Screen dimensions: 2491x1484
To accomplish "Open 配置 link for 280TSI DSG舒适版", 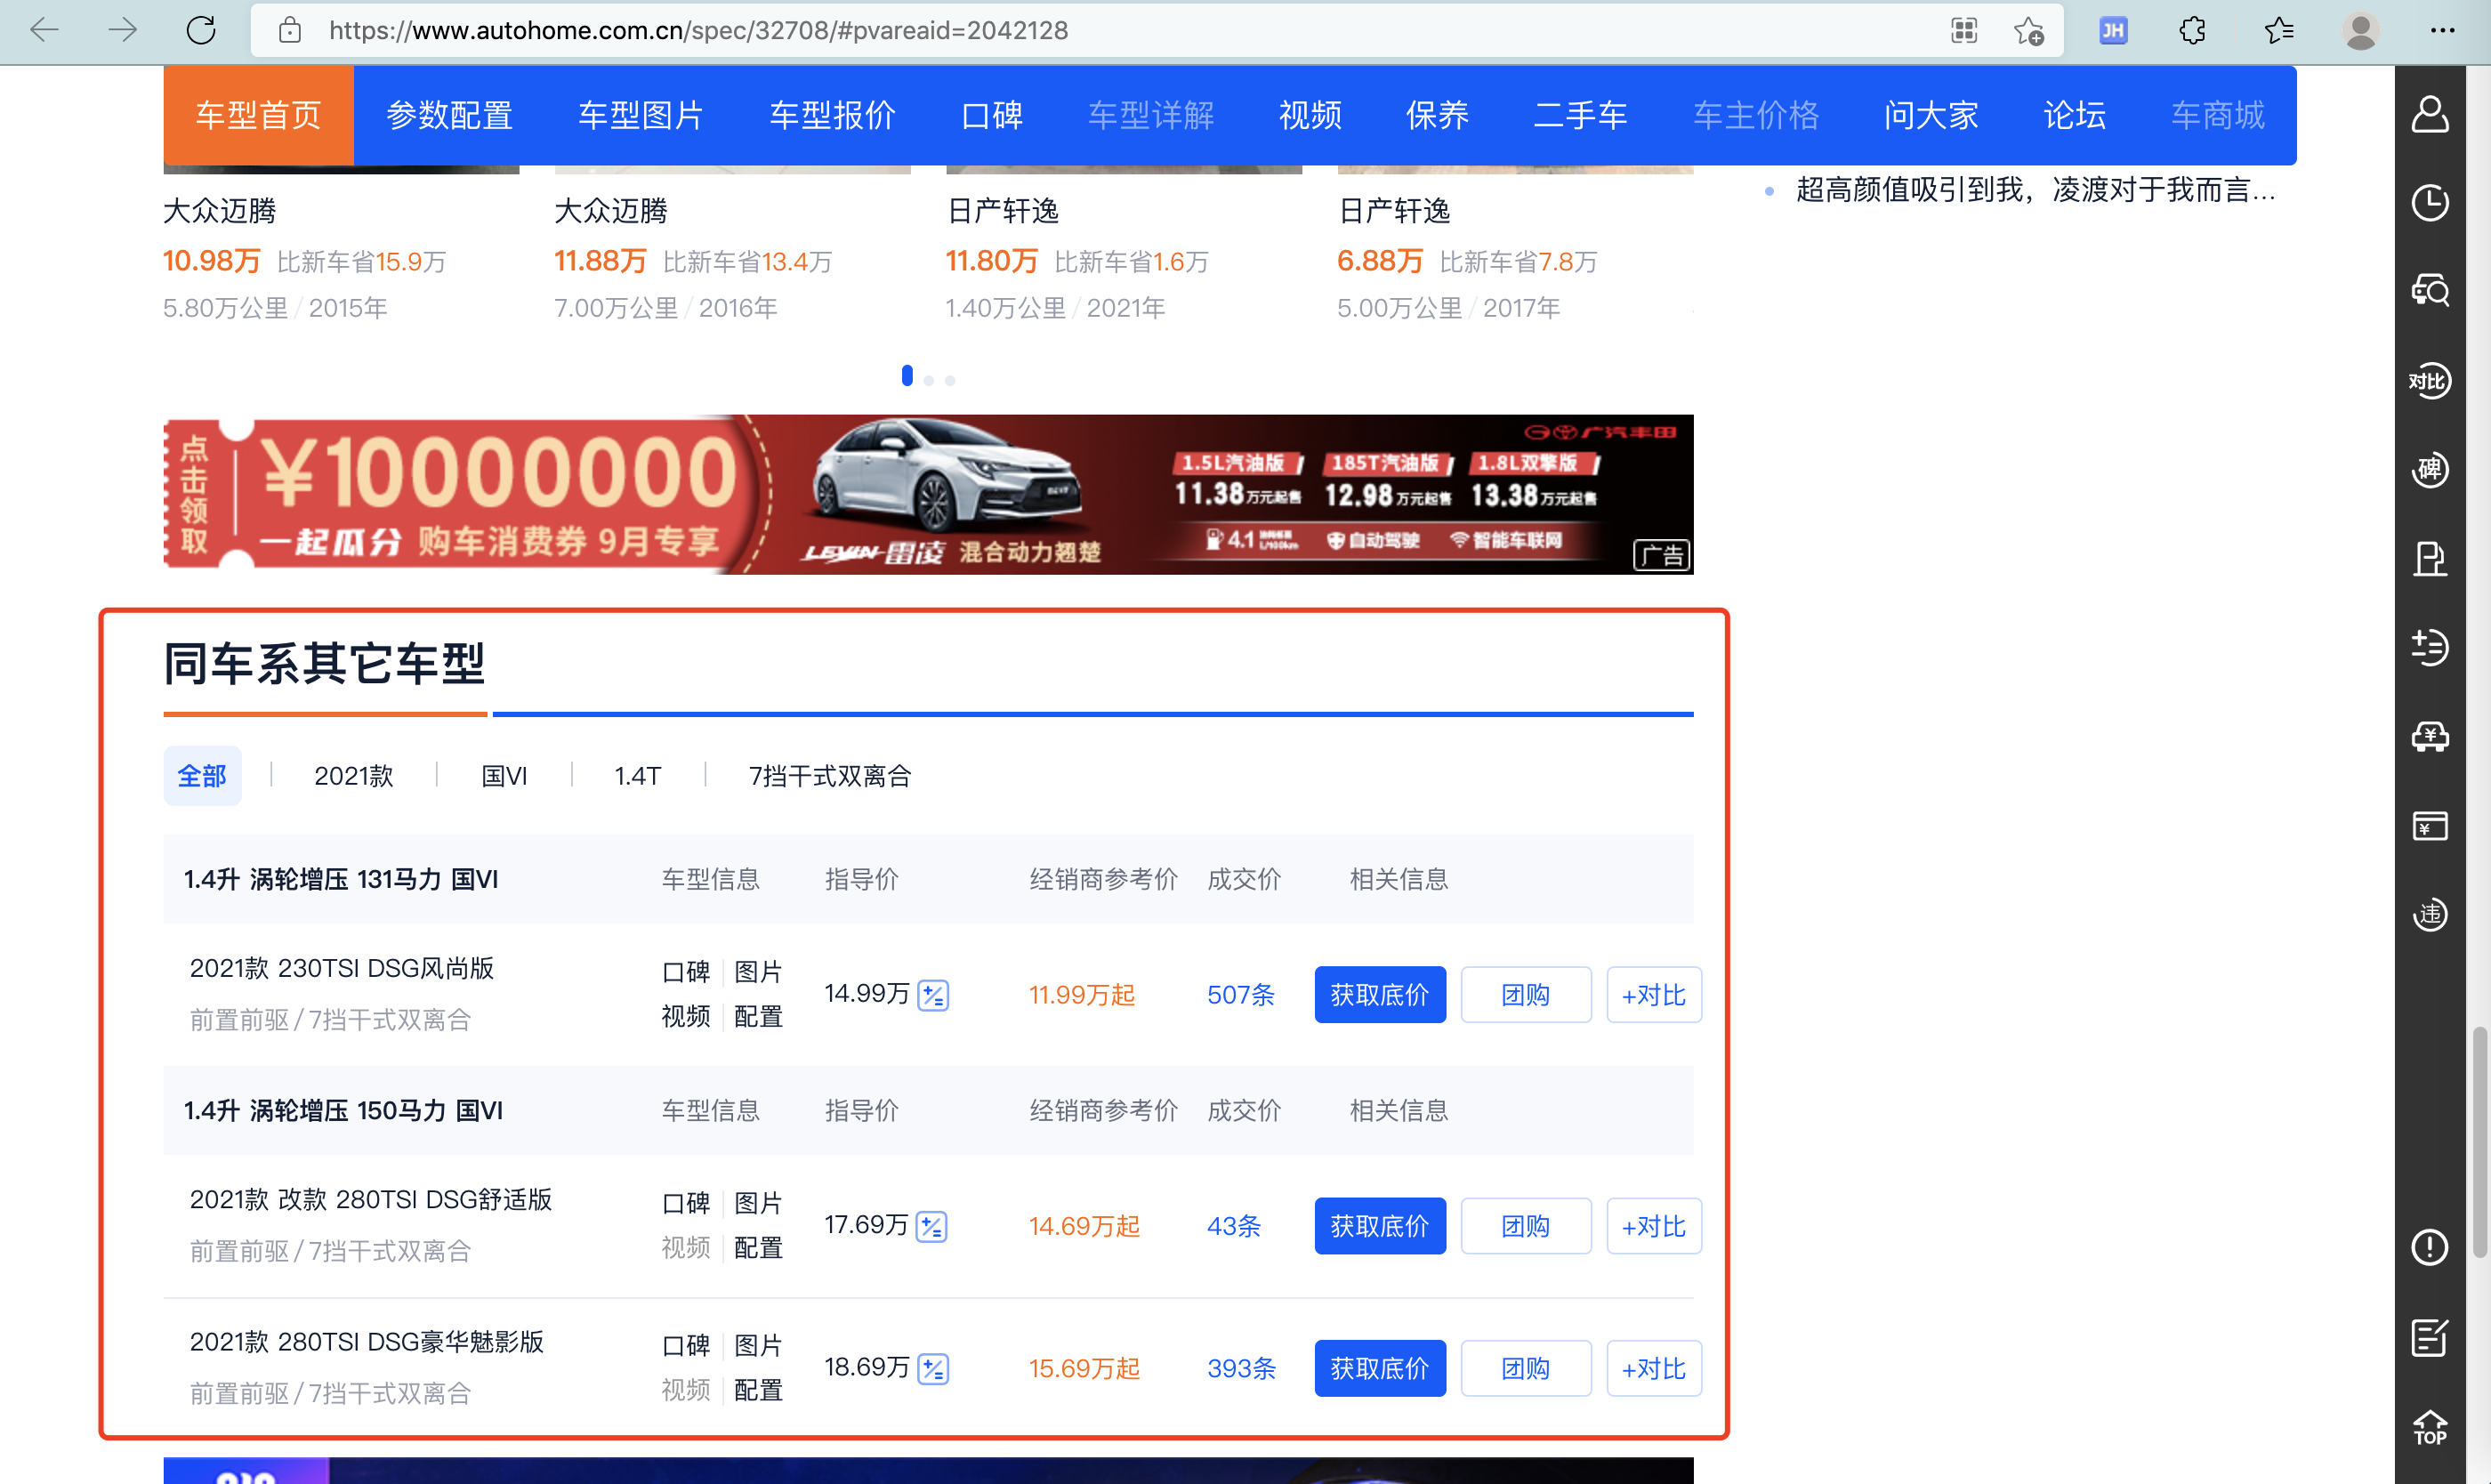I will [758, 1248].
